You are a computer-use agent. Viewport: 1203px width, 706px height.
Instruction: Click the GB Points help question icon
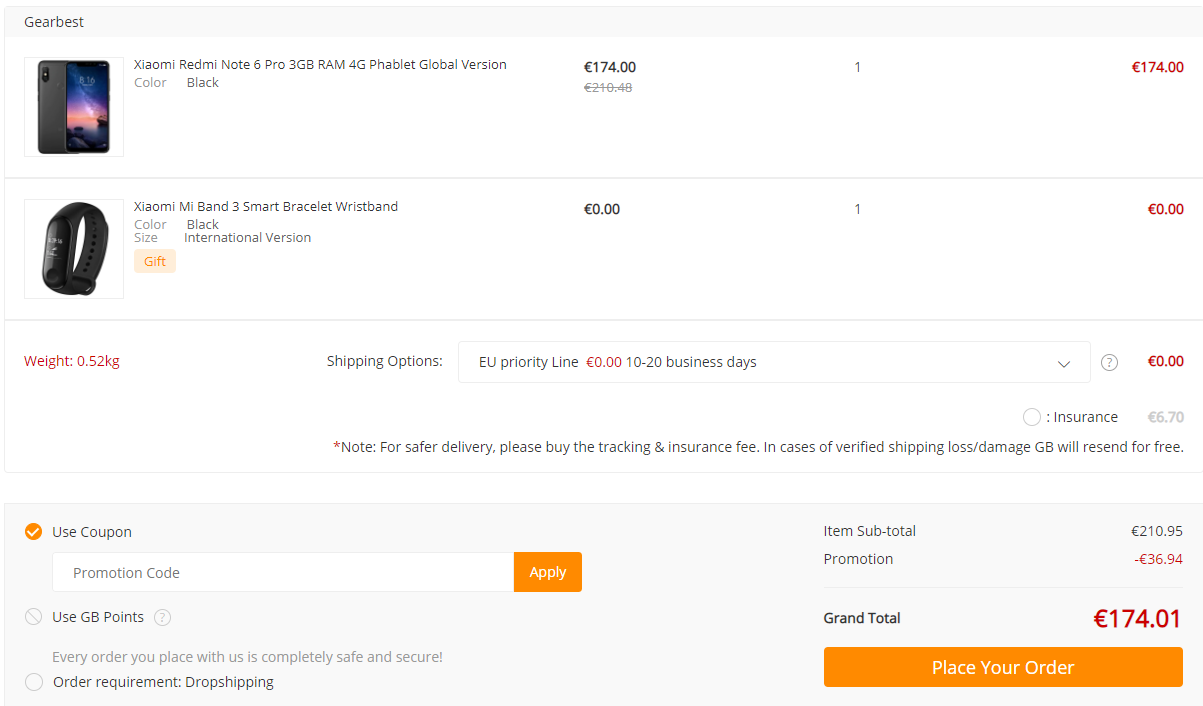162,617
